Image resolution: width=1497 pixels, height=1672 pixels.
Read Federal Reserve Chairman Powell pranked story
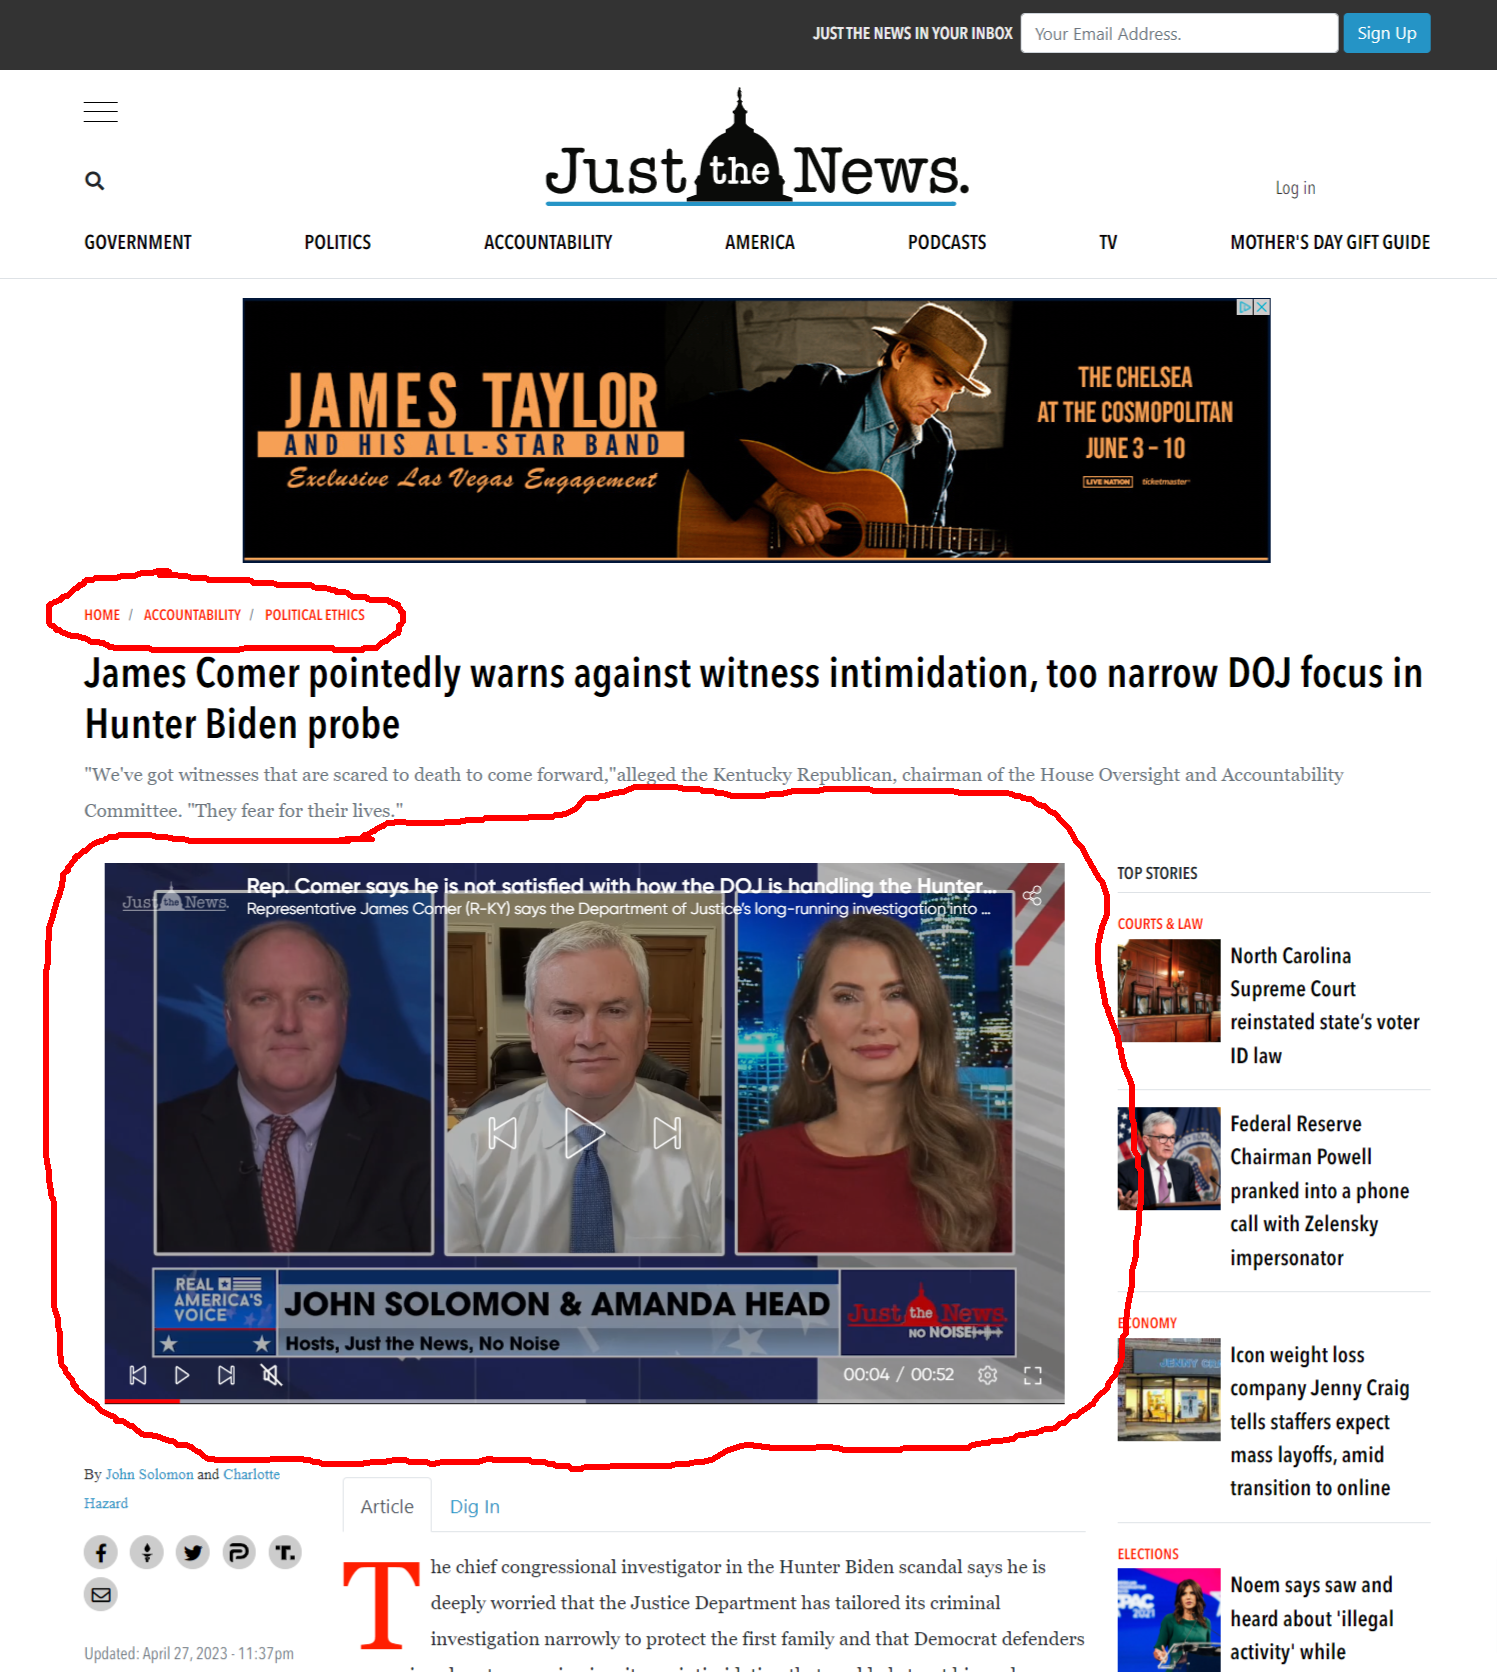pos(1320,1190)
